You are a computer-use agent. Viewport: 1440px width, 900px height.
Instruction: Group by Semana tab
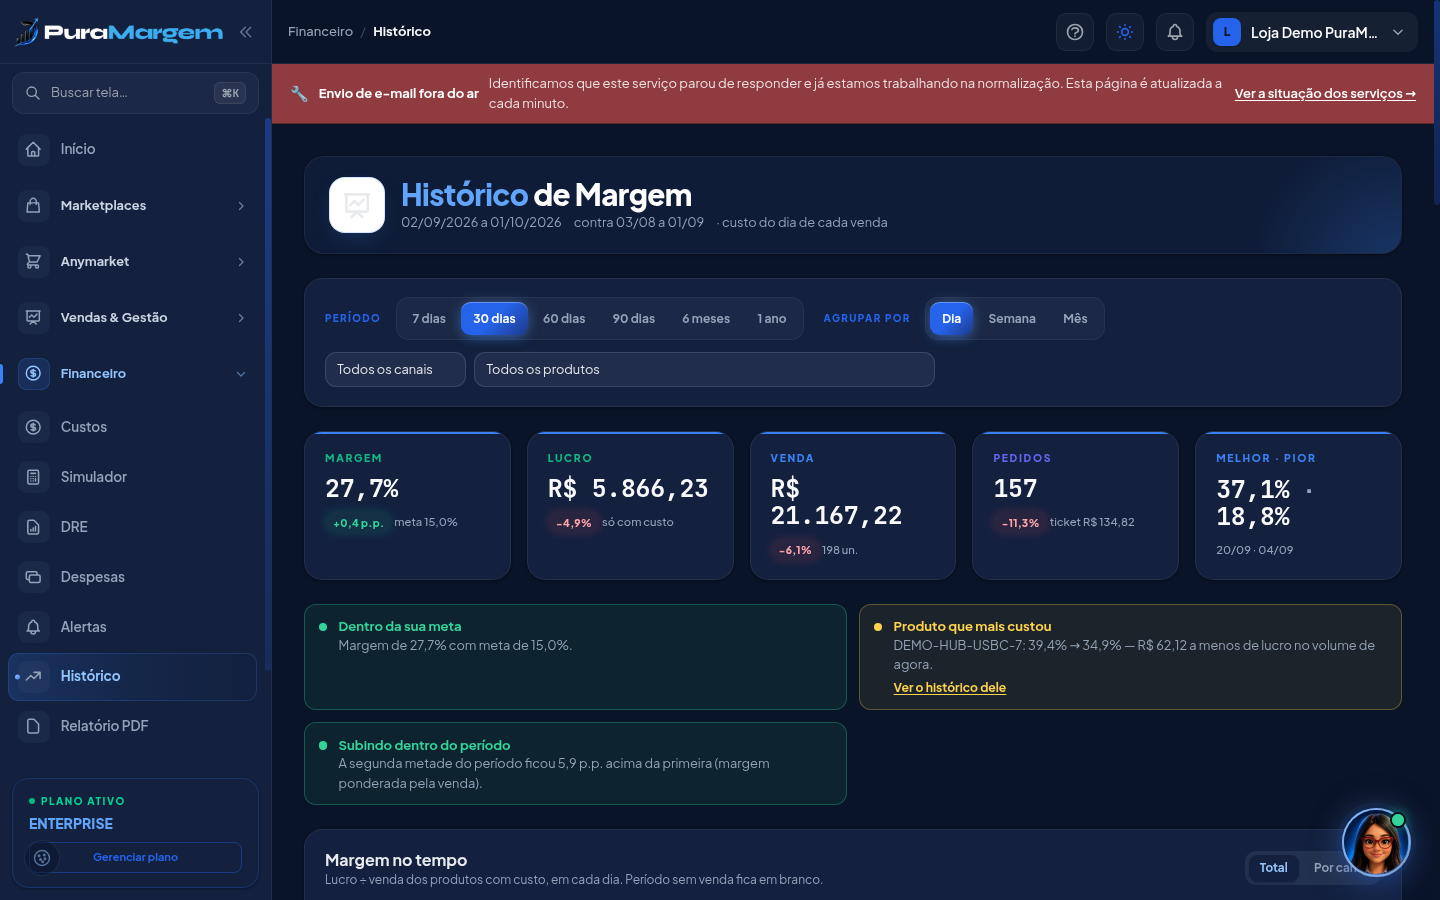[x=1012, y=319]
